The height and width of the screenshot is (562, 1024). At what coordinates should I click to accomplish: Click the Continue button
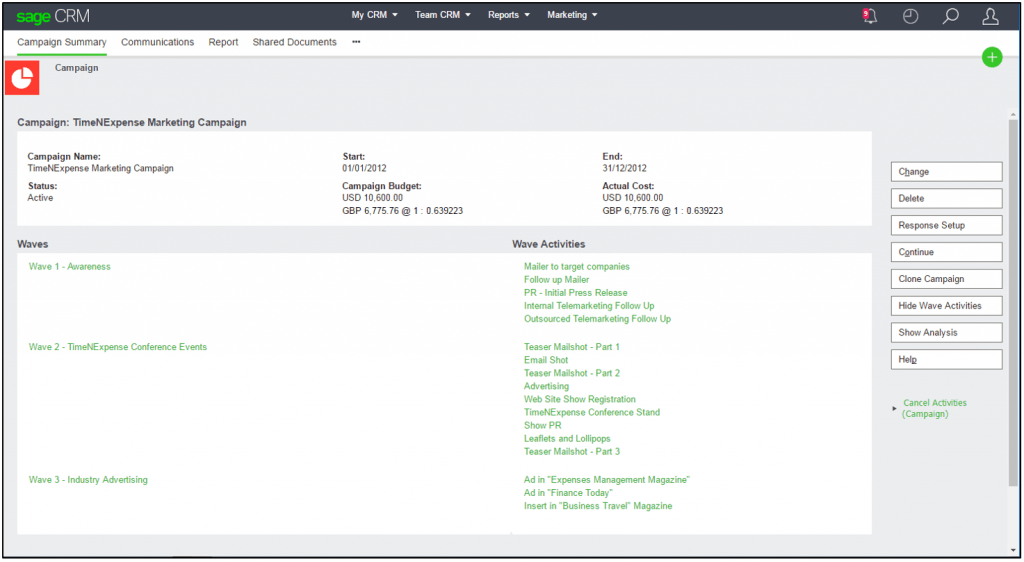click(x=946, y=252)
